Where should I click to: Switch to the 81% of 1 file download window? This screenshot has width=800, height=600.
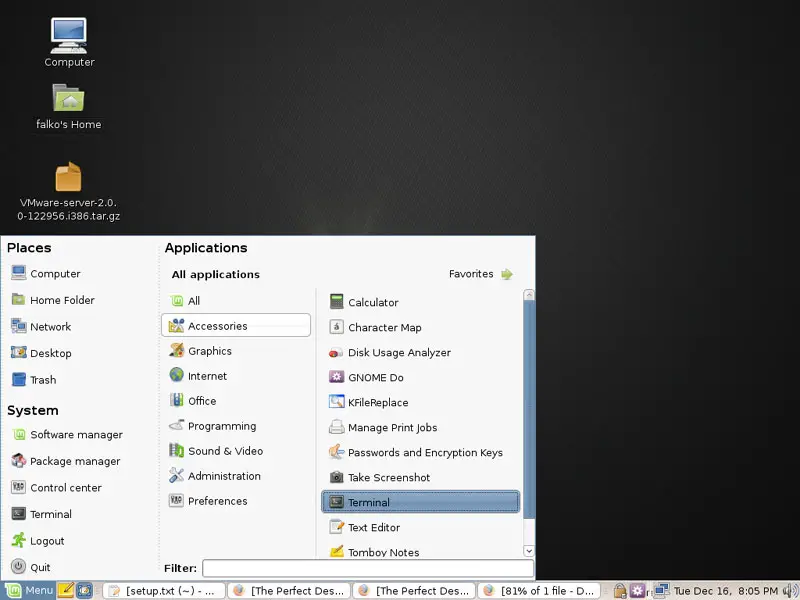[539, 591]
